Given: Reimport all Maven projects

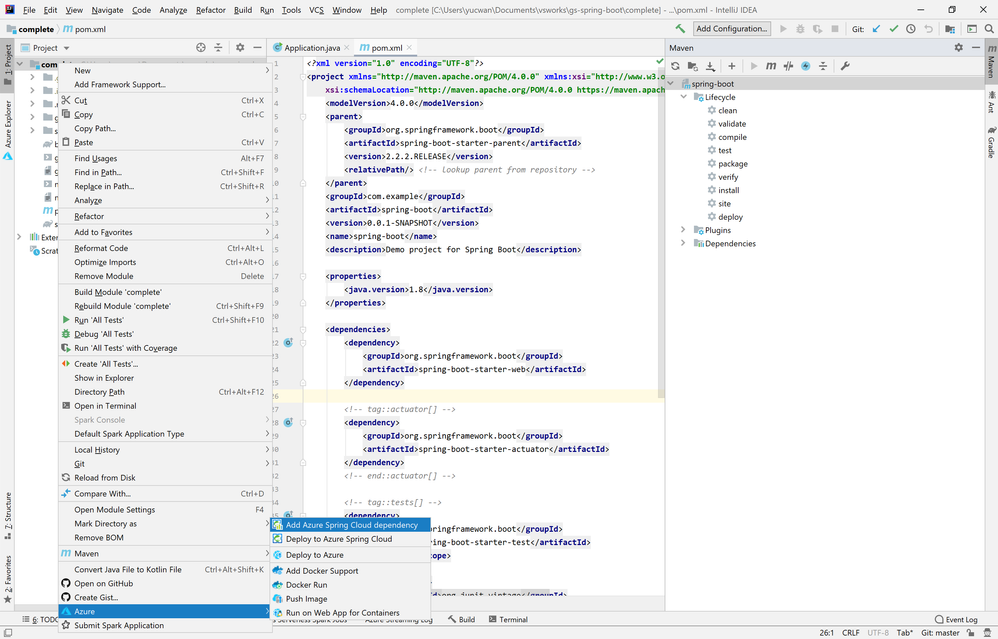Looking at the screenshot, I should 675,66.
